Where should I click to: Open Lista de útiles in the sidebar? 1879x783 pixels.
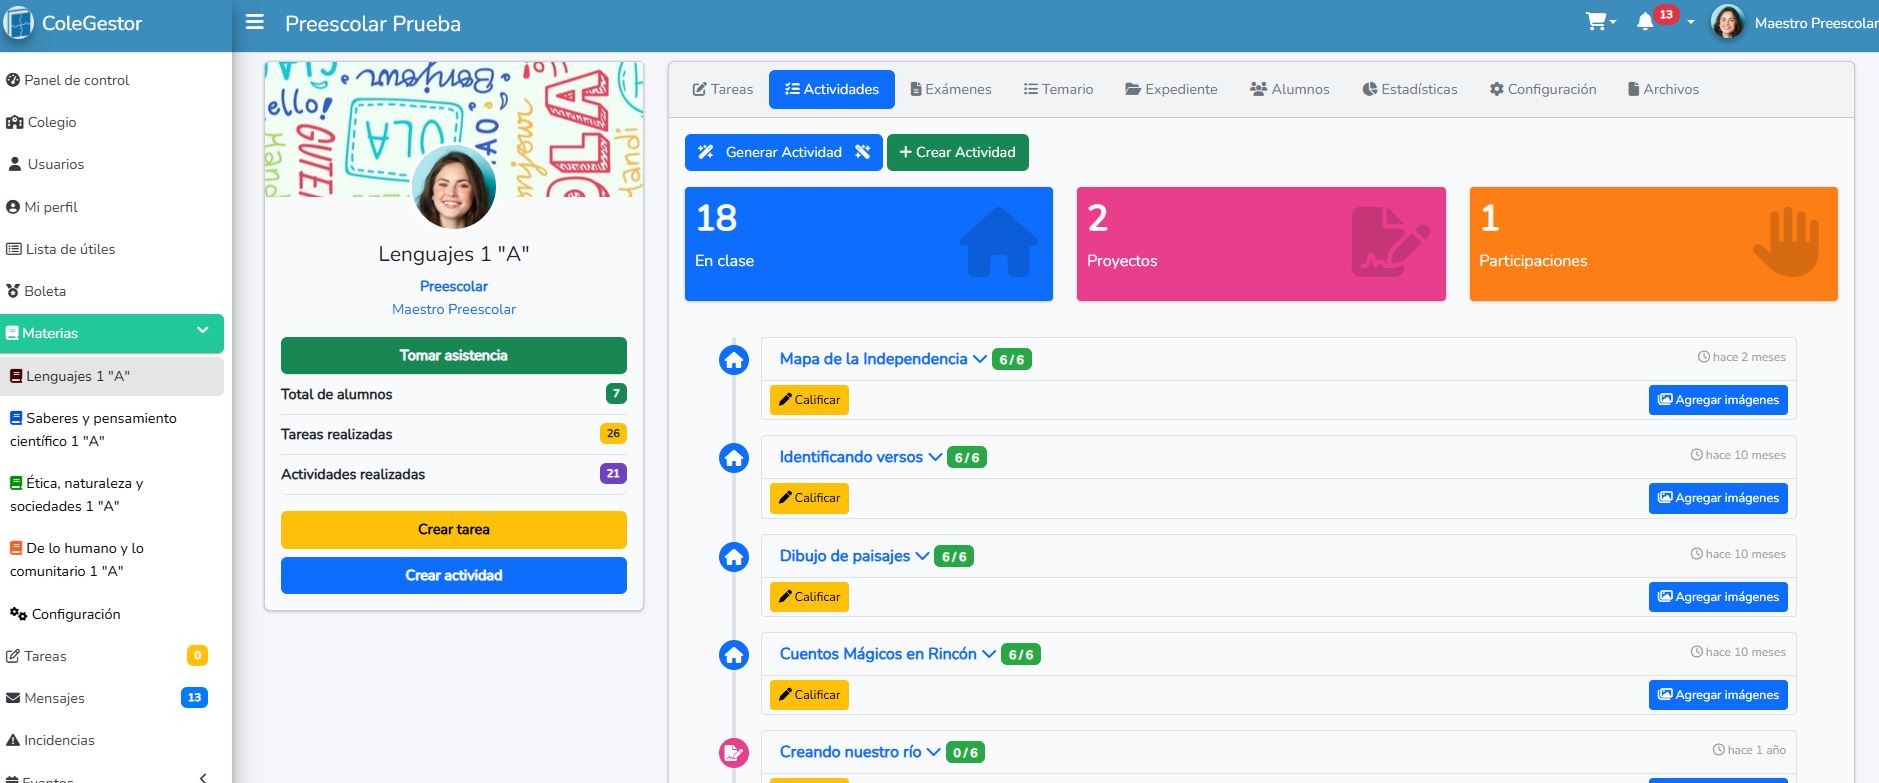pyautogui.click(x=61, y=249)
